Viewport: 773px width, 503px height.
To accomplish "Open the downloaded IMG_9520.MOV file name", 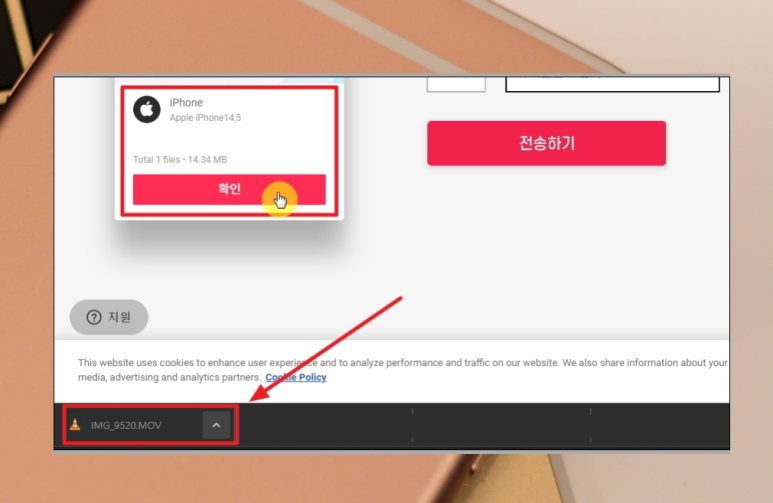I will (126, 426).
